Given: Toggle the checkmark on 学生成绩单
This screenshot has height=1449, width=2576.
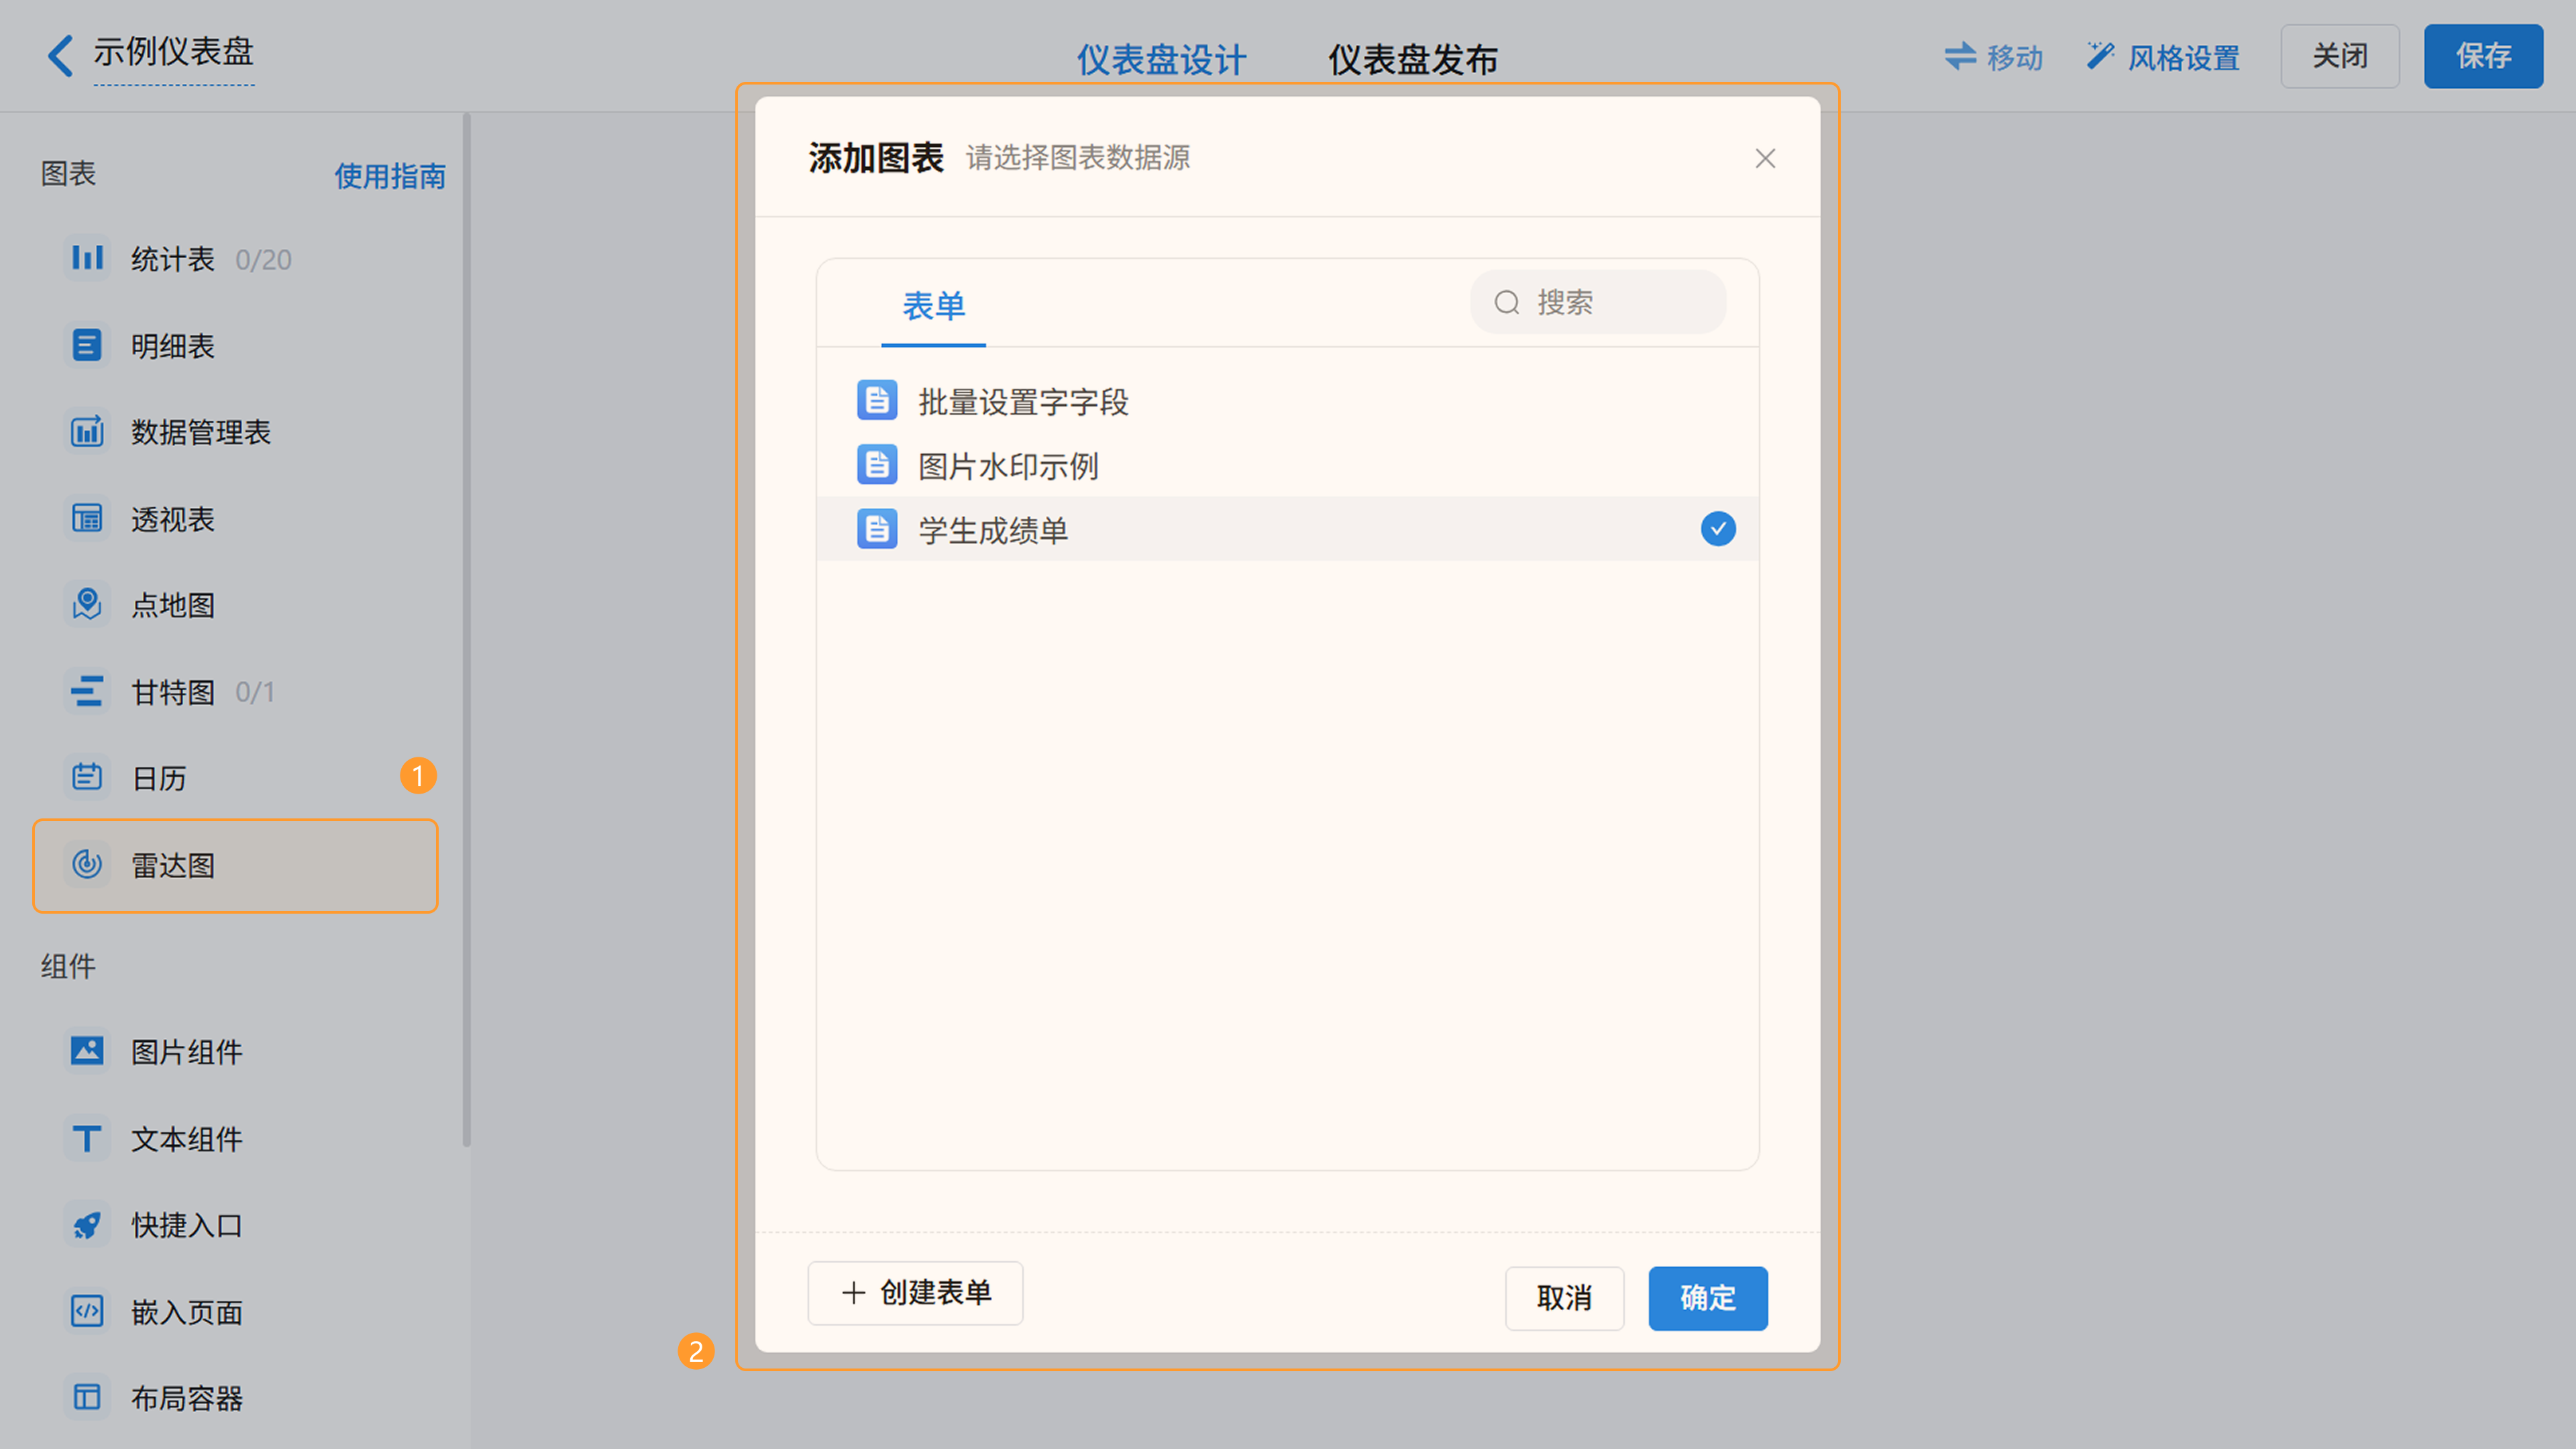Looking at the screenshot, I should tap(1718, 528).
